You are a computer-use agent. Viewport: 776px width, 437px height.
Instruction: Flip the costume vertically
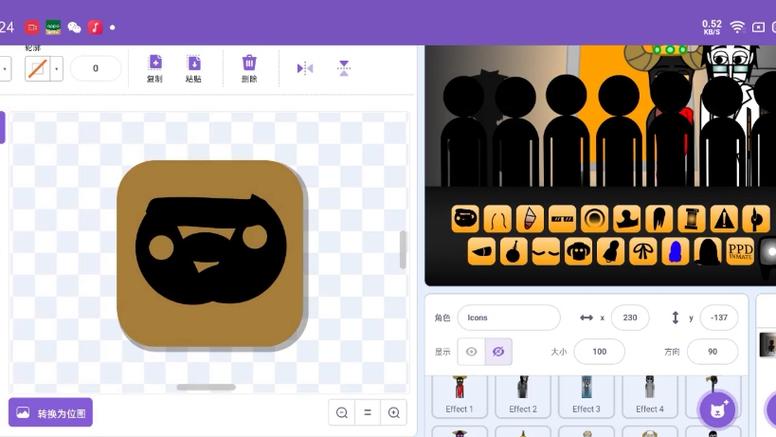pos(344,68)
